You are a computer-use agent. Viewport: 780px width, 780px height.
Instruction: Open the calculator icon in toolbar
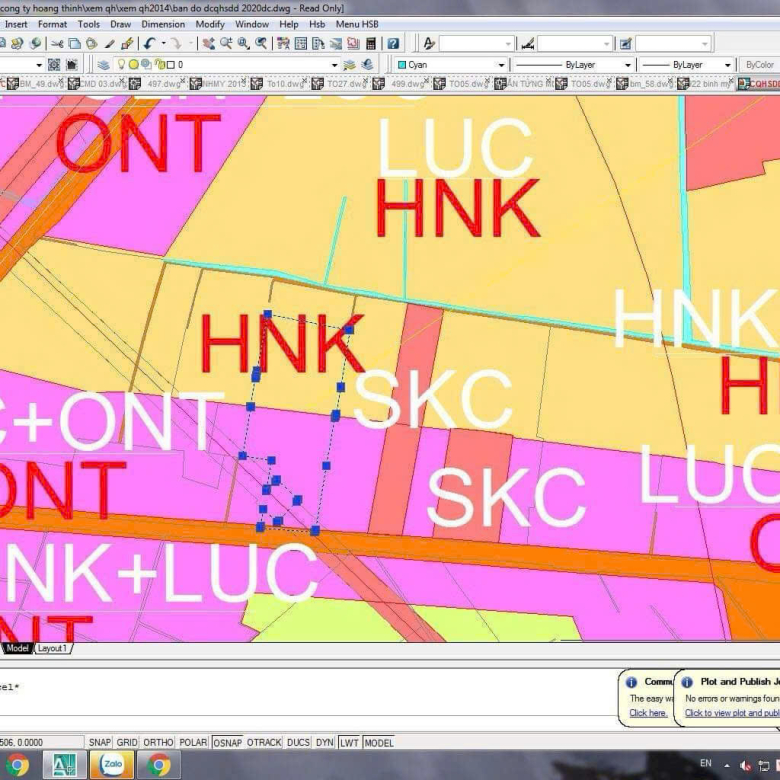tap(371, 44)
